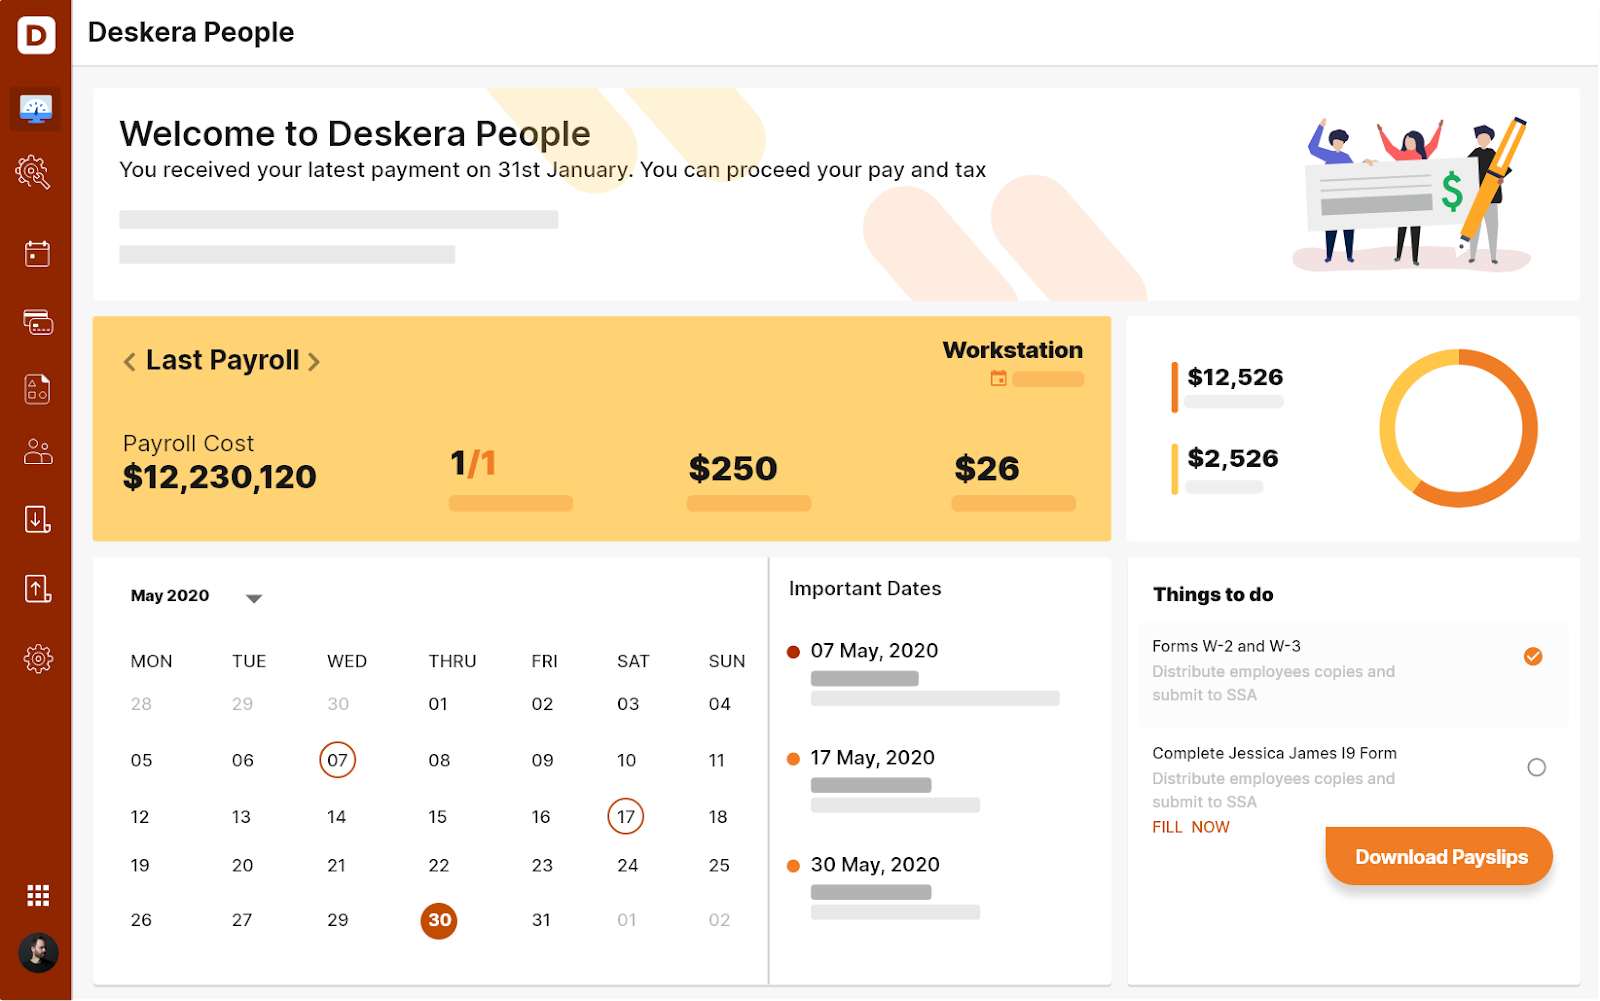Uncheck the Forms W-2 and W-3 task
The image size is (1600, 1001).
[1532, 656]
